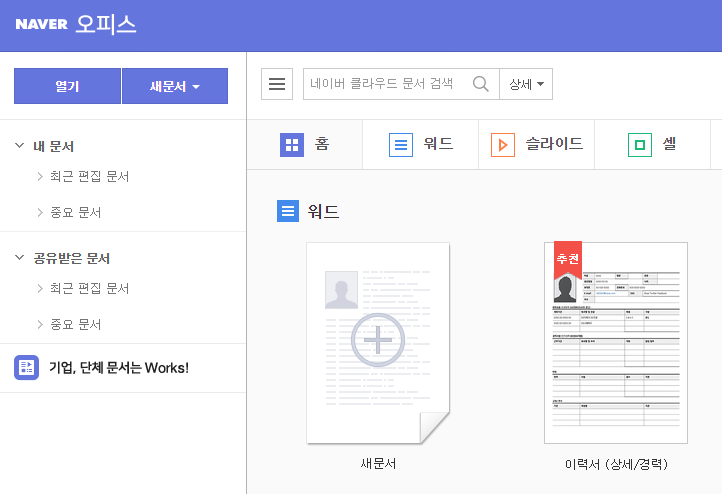This screenshot has height=494, width=722.
Task: Click the 열기 button
Action: (x=67, y=86)
